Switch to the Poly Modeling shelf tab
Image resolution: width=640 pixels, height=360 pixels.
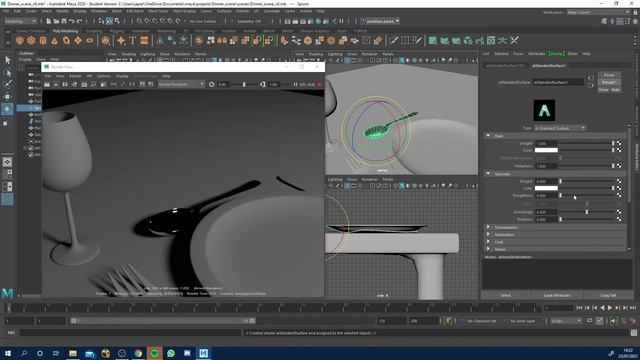click(65, 31)
